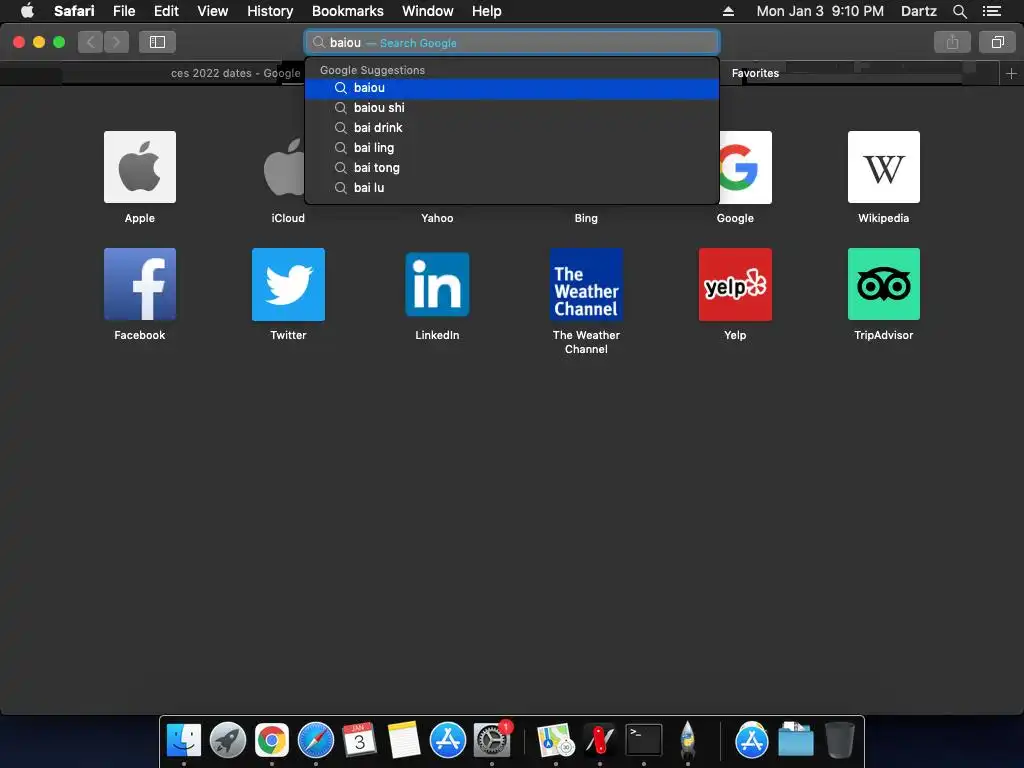Open the Yelp favorite tile
This screenshot has height=768, width=1024.
point(735,284)
